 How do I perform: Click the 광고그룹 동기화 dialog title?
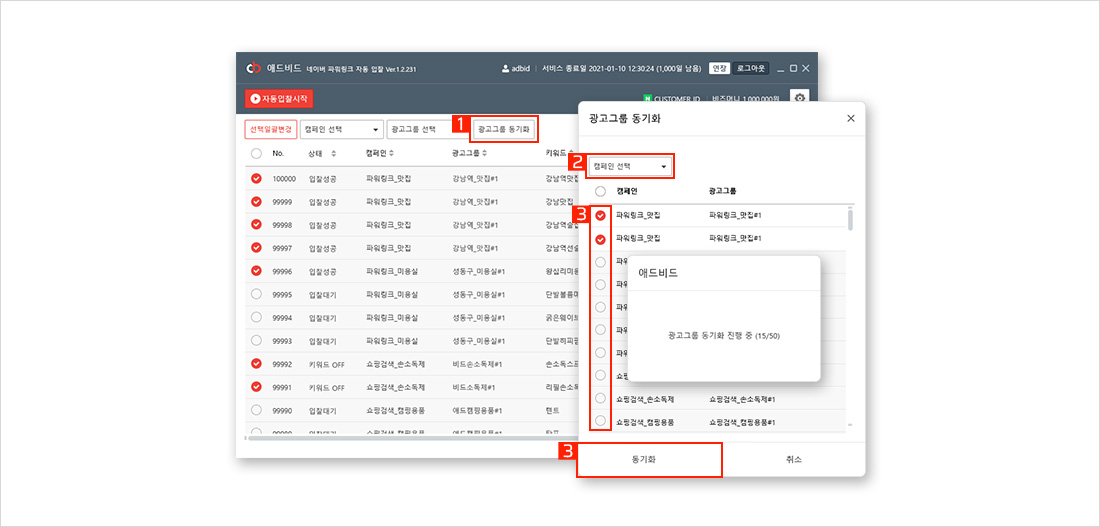(624, 118)
